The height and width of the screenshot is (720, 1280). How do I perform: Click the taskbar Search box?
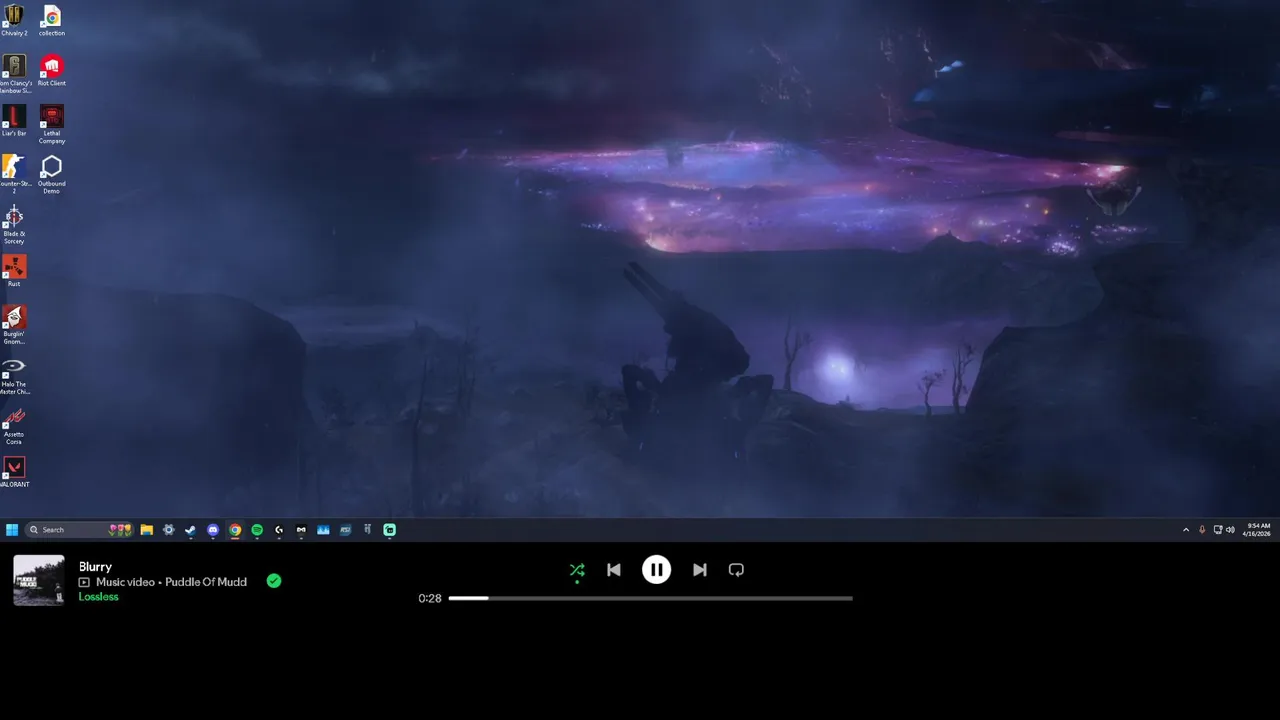click(79, 530)
